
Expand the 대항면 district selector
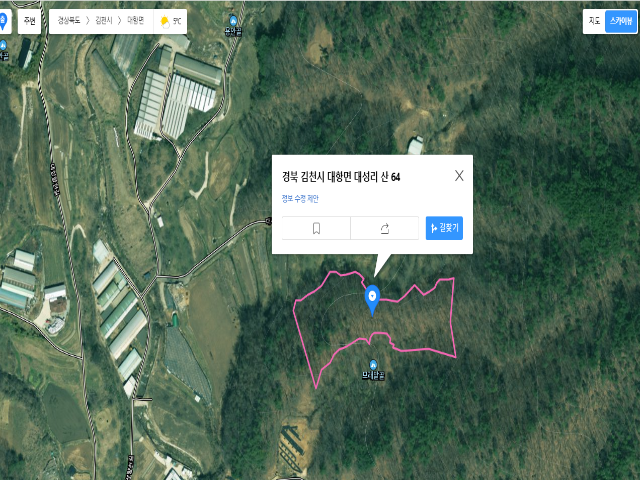[136, 21]
